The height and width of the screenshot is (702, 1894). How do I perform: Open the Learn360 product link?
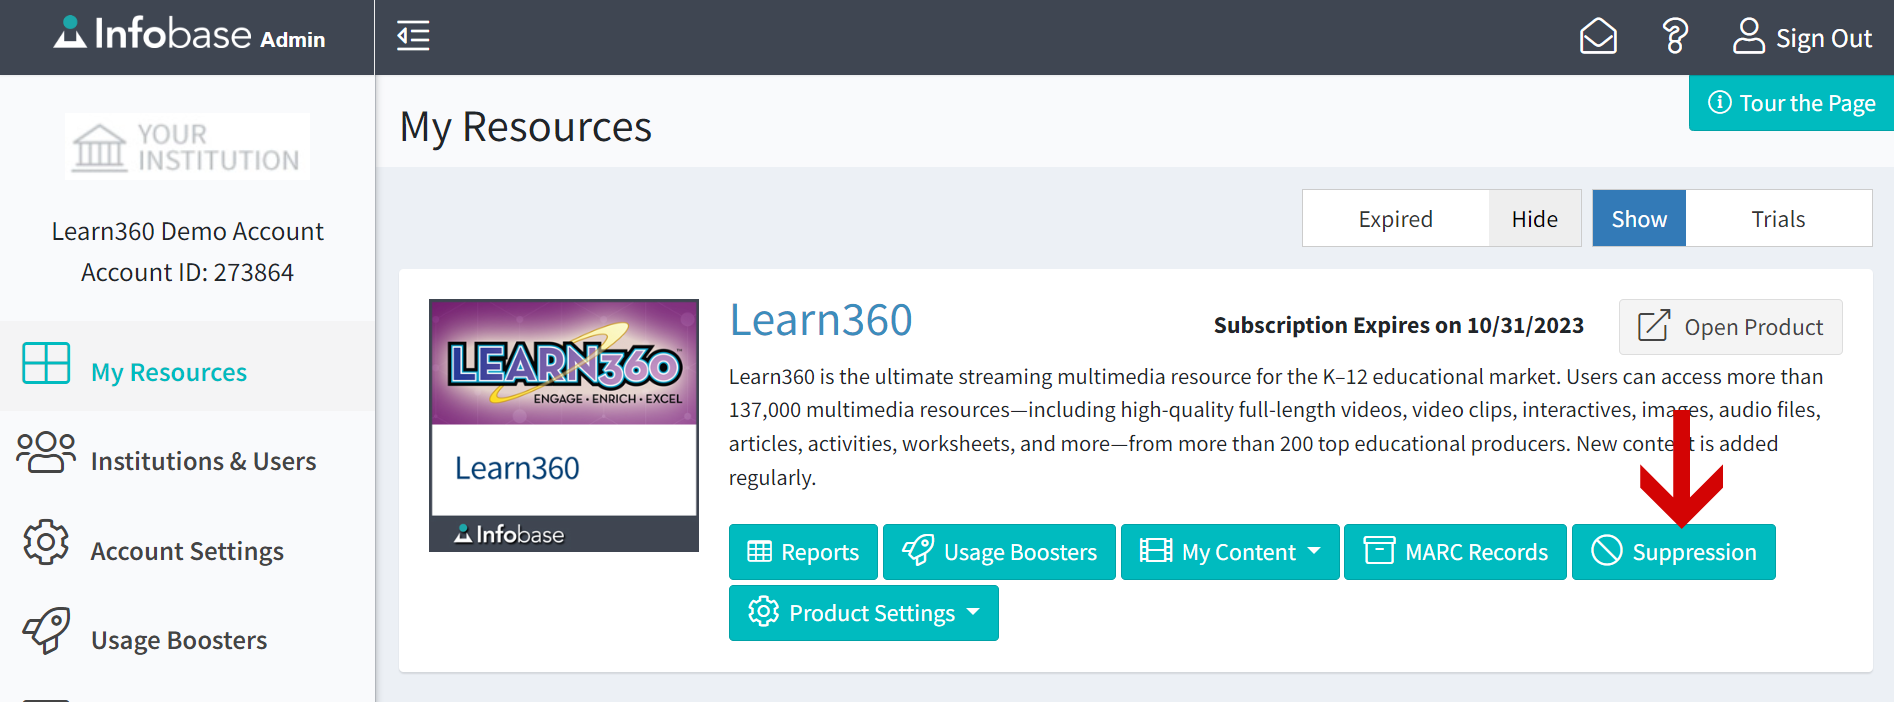820,320
